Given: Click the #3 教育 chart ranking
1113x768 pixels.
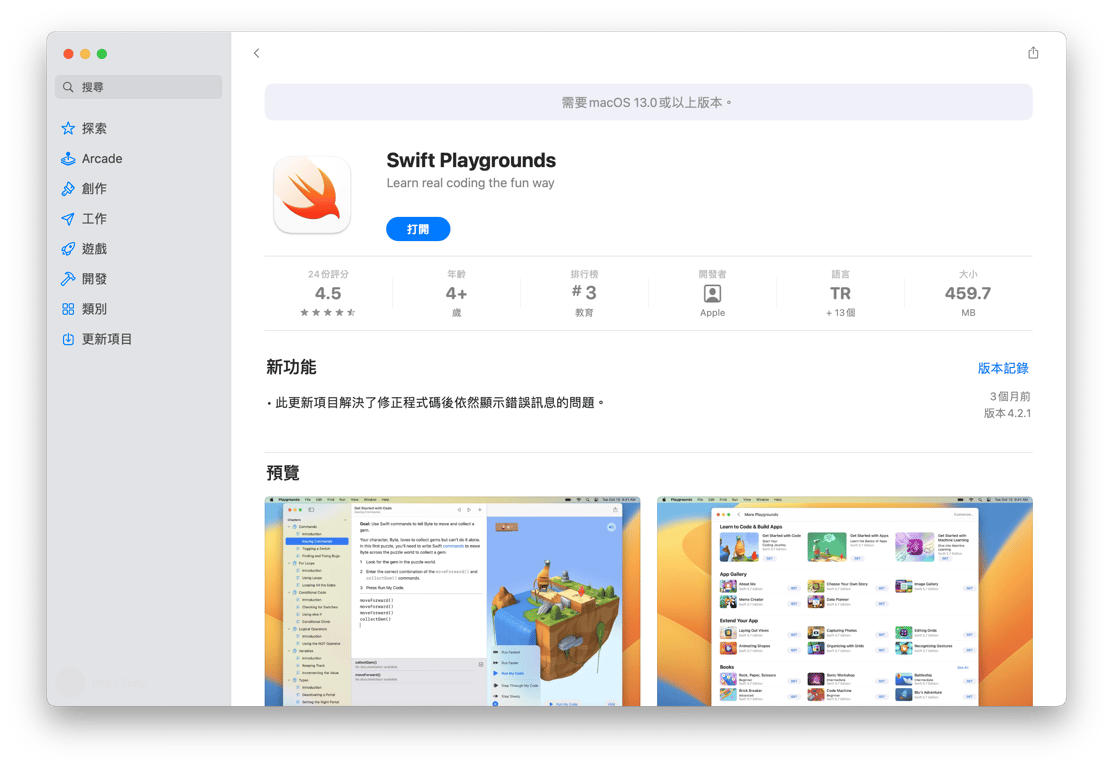Looking at the screenshot, I should [584, 292].
